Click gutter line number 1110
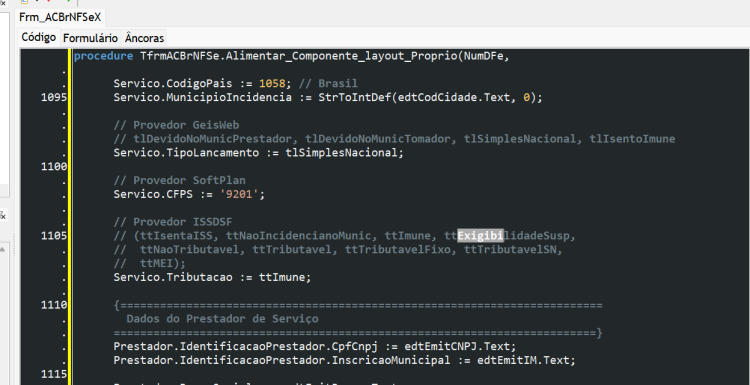 (x=54, y=305)
